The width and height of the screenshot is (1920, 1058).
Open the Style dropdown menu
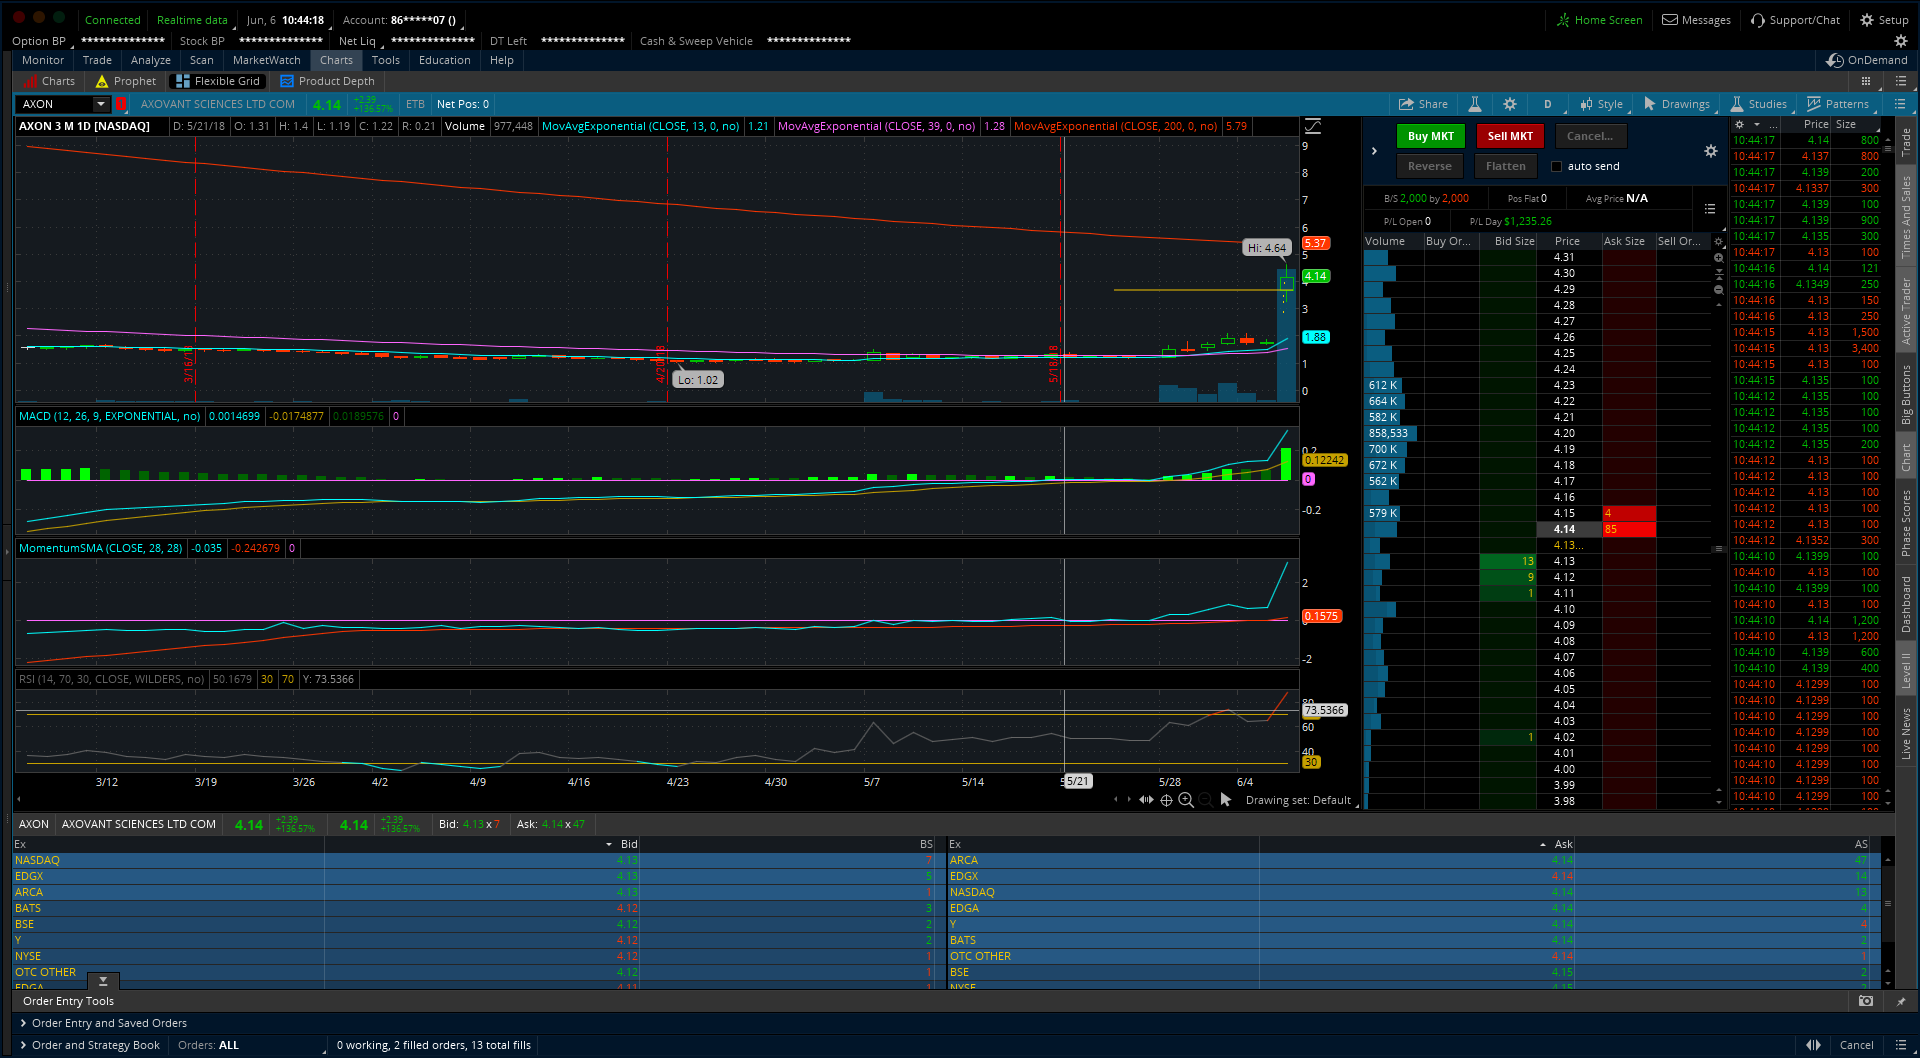click(1601, 104)
